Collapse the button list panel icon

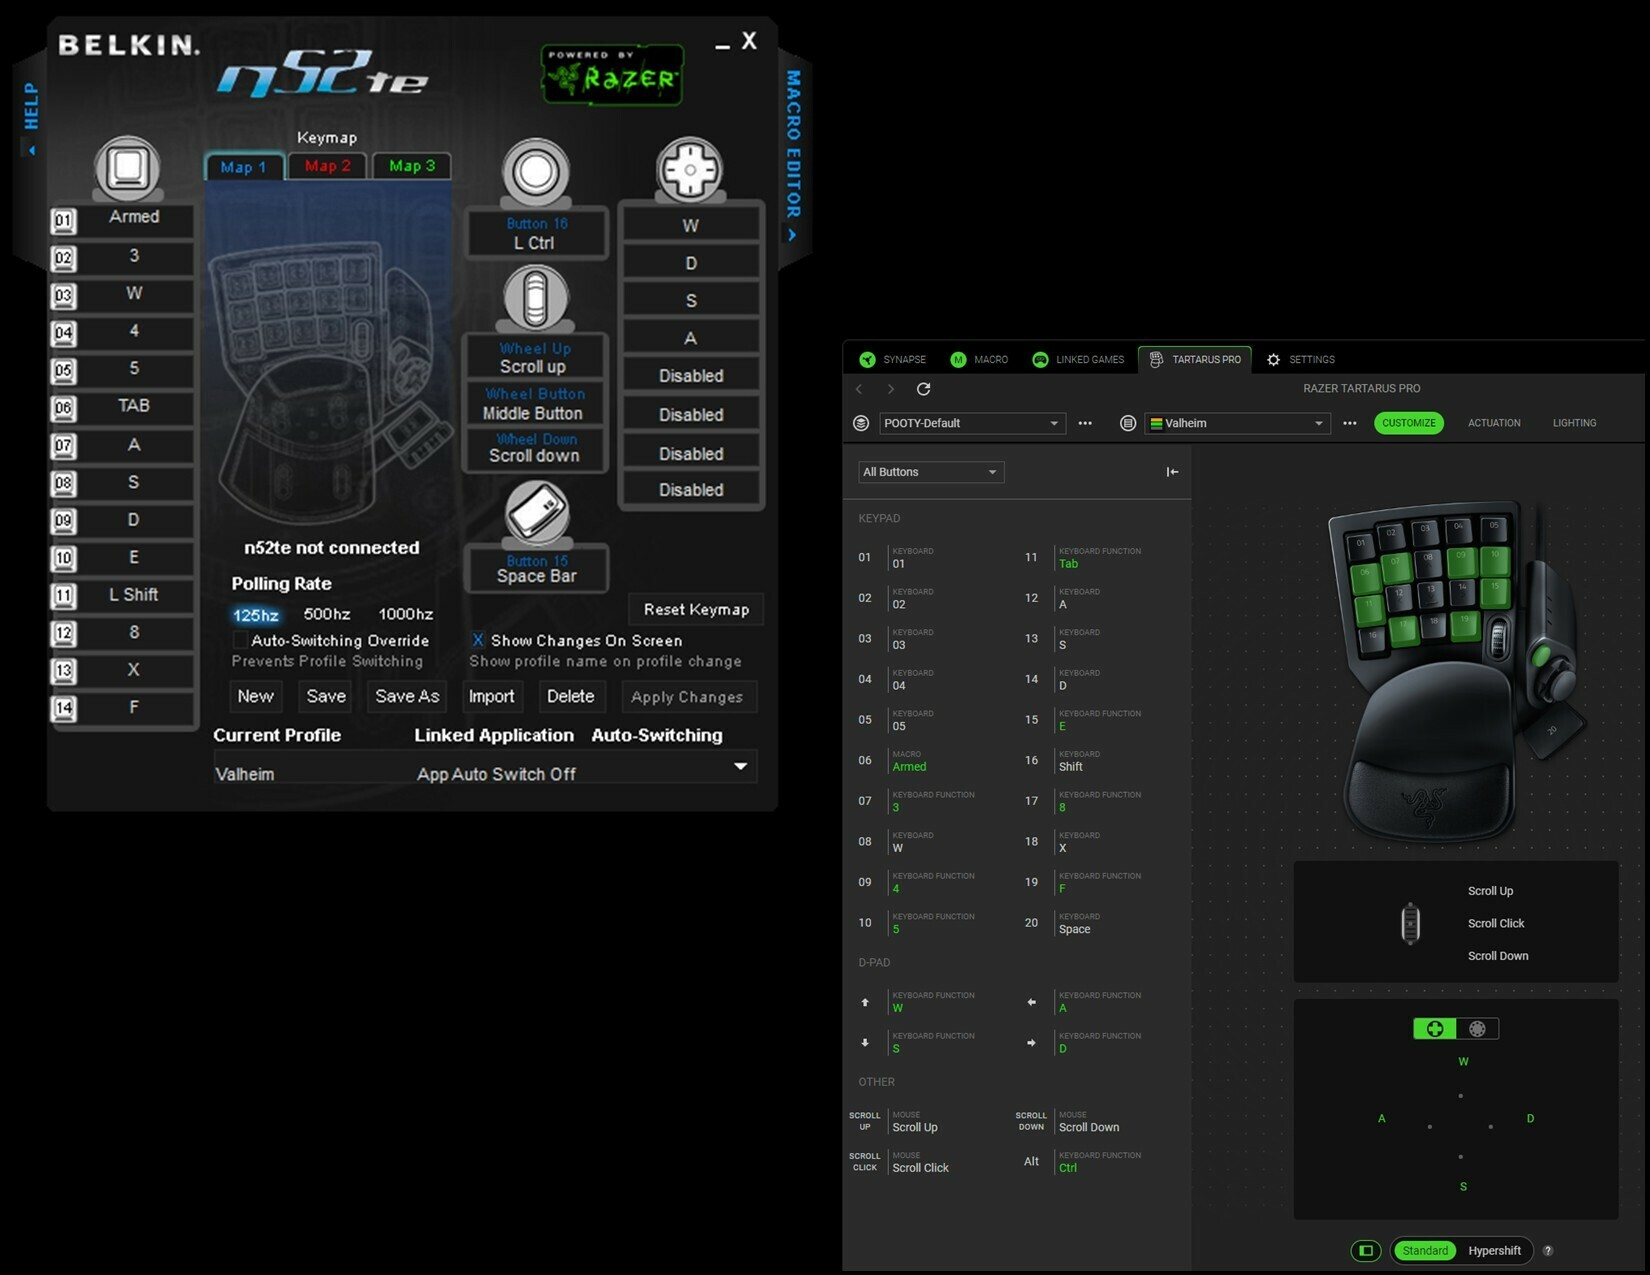pyautogui.click(x=1172, y=472)
